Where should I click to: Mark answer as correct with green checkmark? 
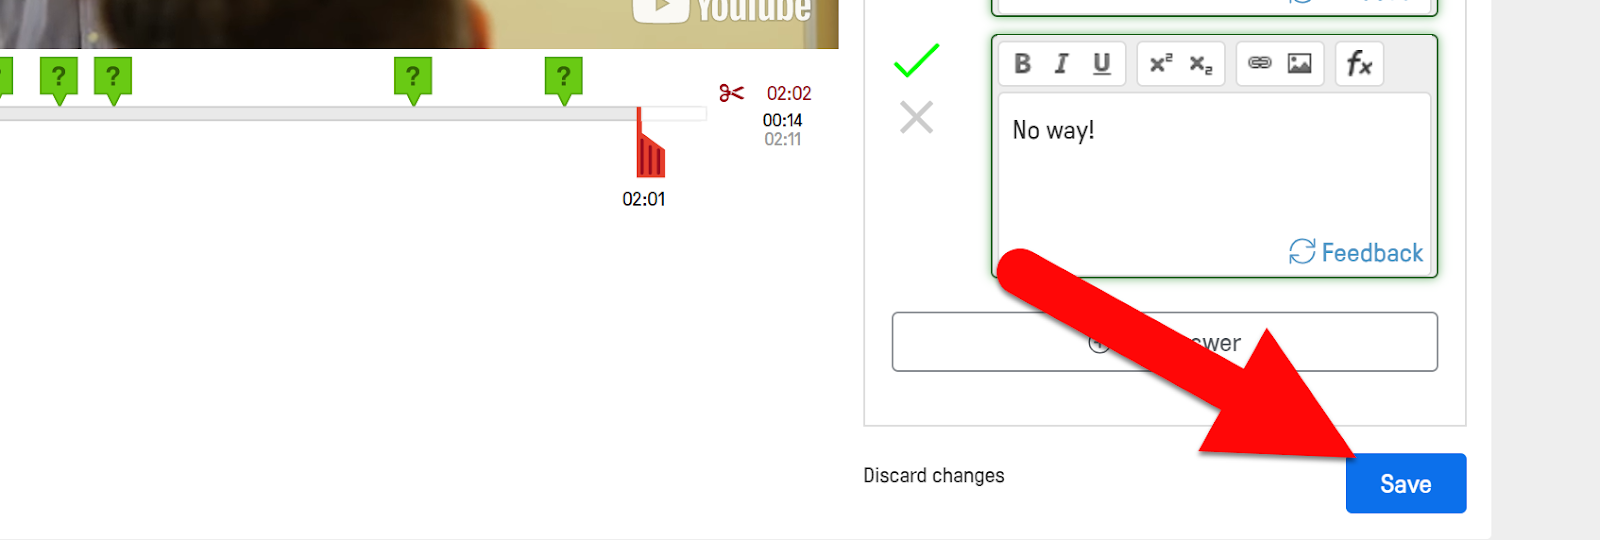click(916, 61)
